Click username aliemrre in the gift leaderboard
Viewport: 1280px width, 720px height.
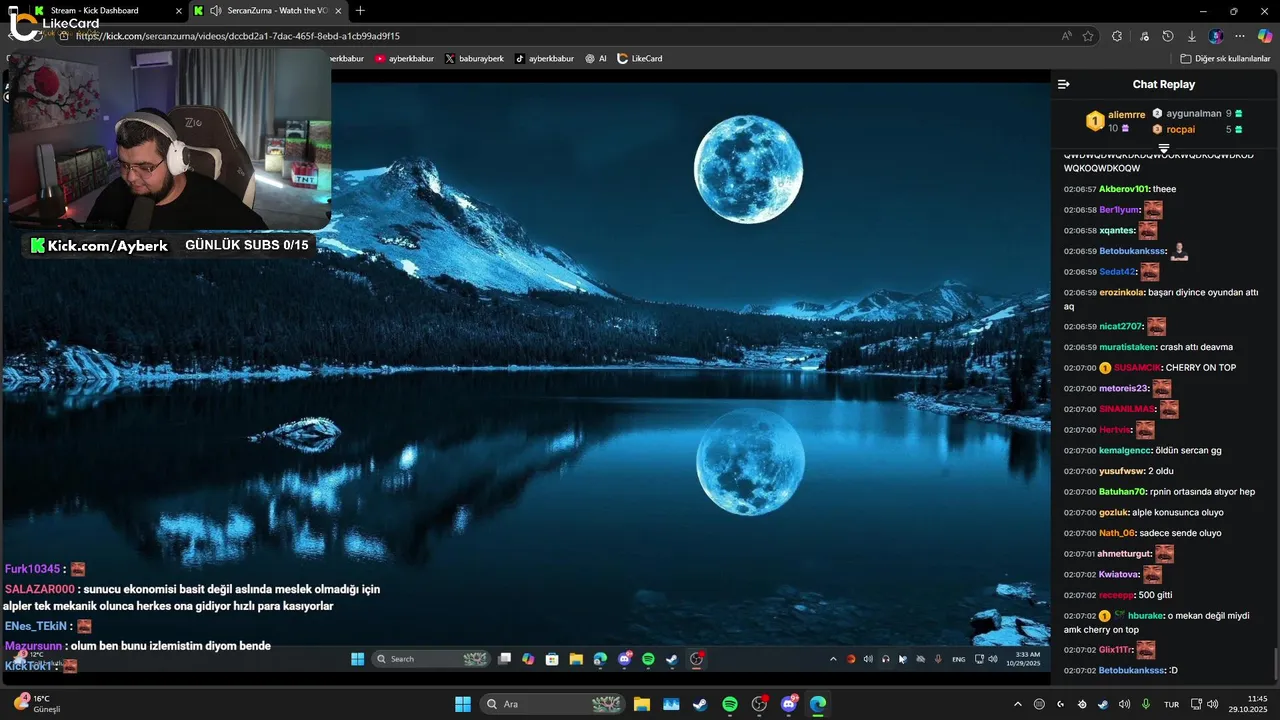pyautogui.click(x=1126, y=115)
